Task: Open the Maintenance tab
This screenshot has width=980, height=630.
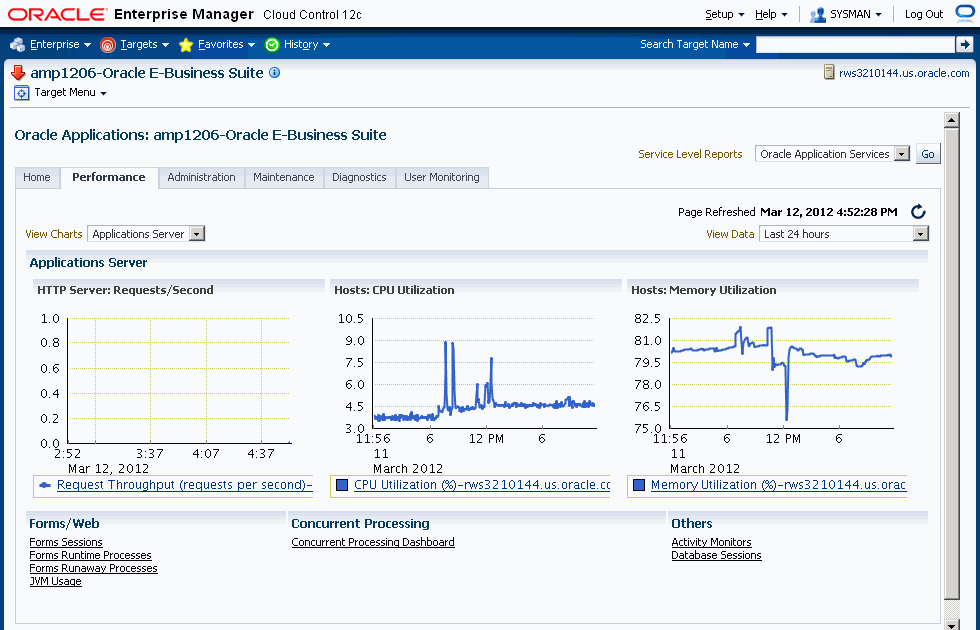Action: [x=284, y=178]
